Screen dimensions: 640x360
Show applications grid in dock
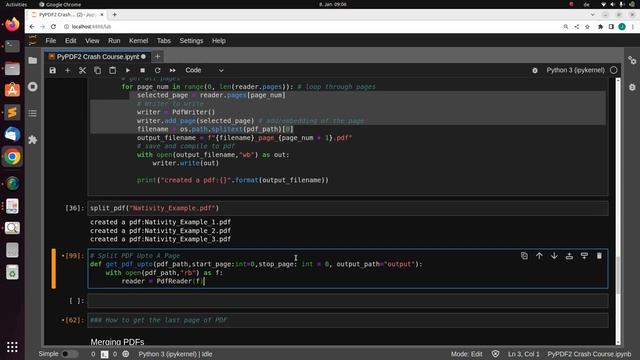click(x=12, y=347)
